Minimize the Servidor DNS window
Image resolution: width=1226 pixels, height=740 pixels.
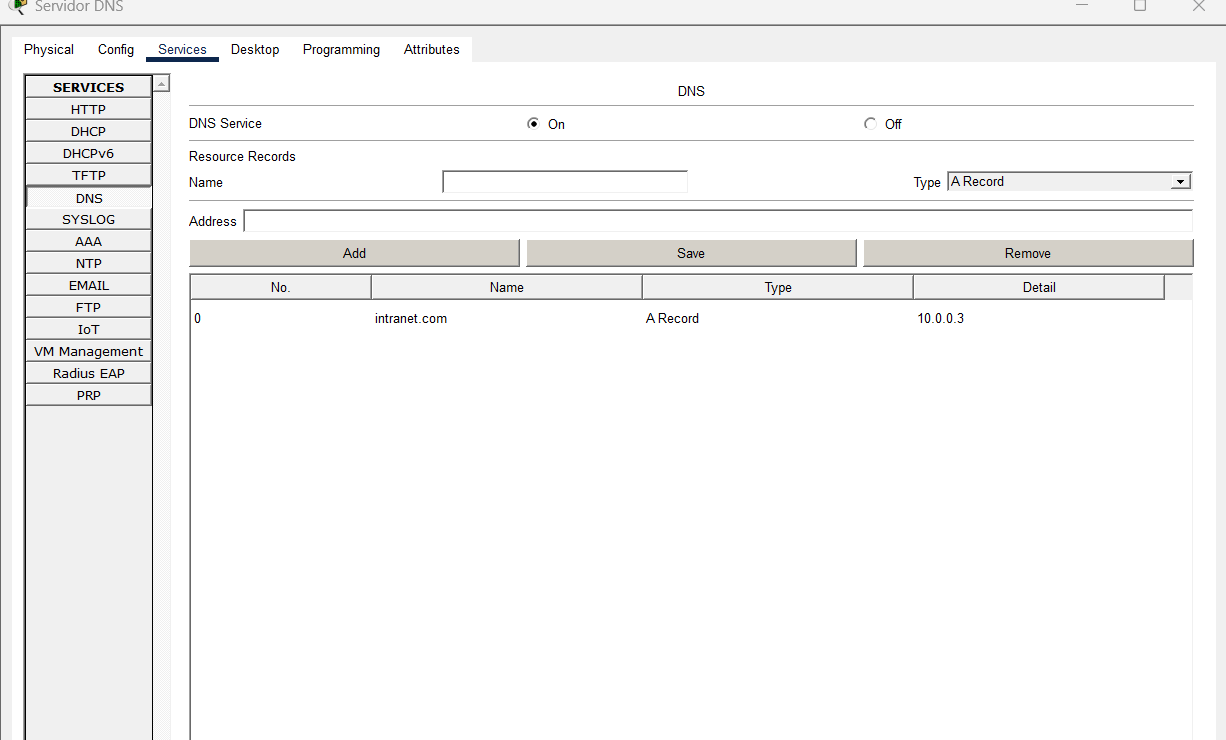pyautogui.click(x=1081, y=5)
